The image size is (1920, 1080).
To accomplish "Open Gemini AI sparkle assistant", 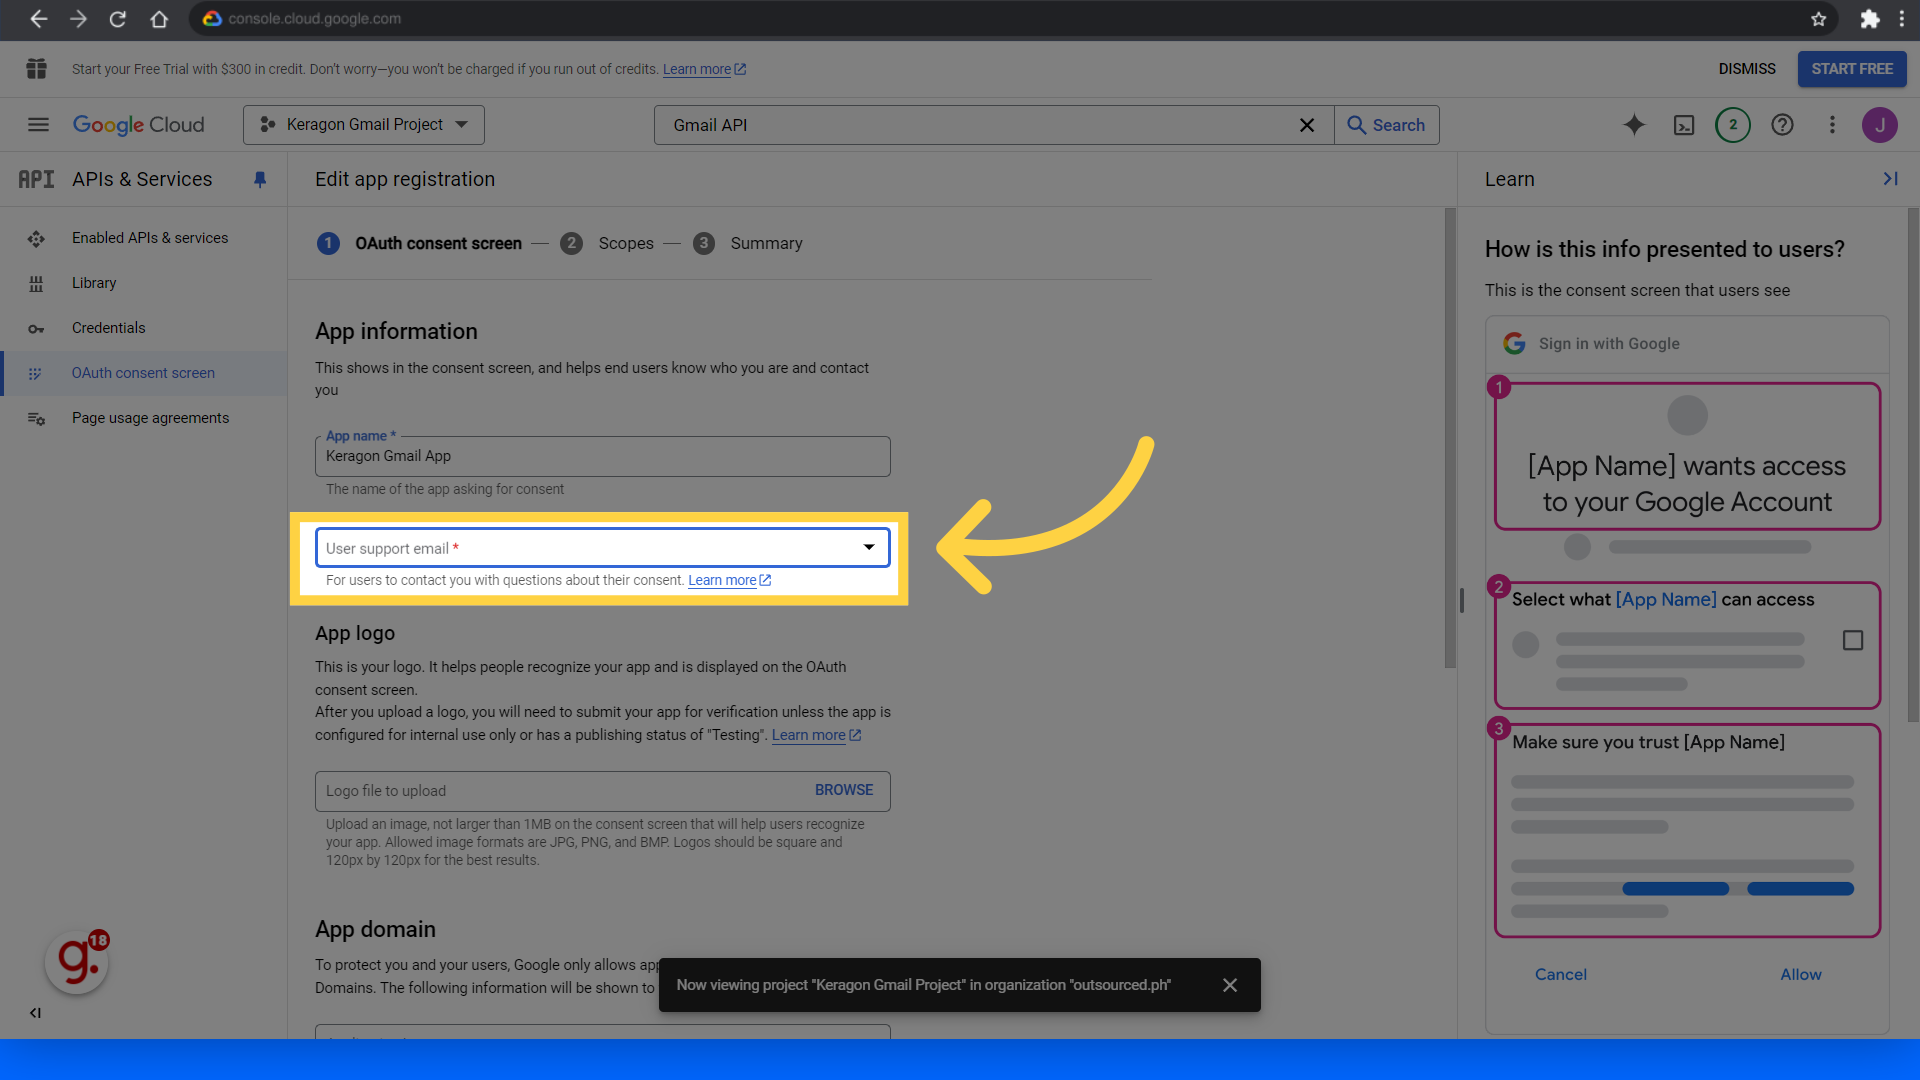I will tap(1634, 125).
